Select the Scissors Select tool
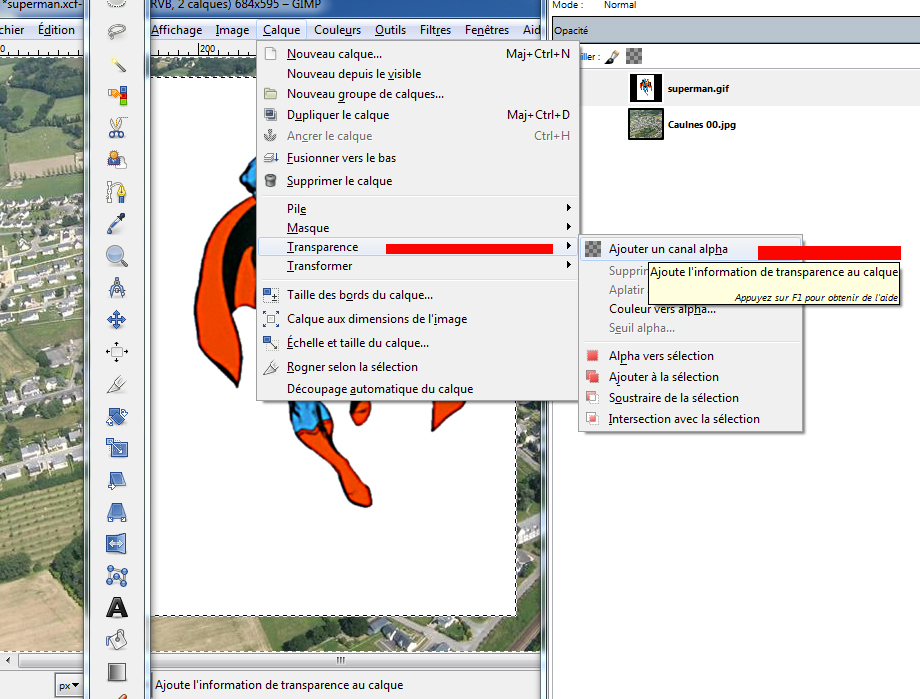This screenshot has height=699, width=920. [x=117, y=127]
